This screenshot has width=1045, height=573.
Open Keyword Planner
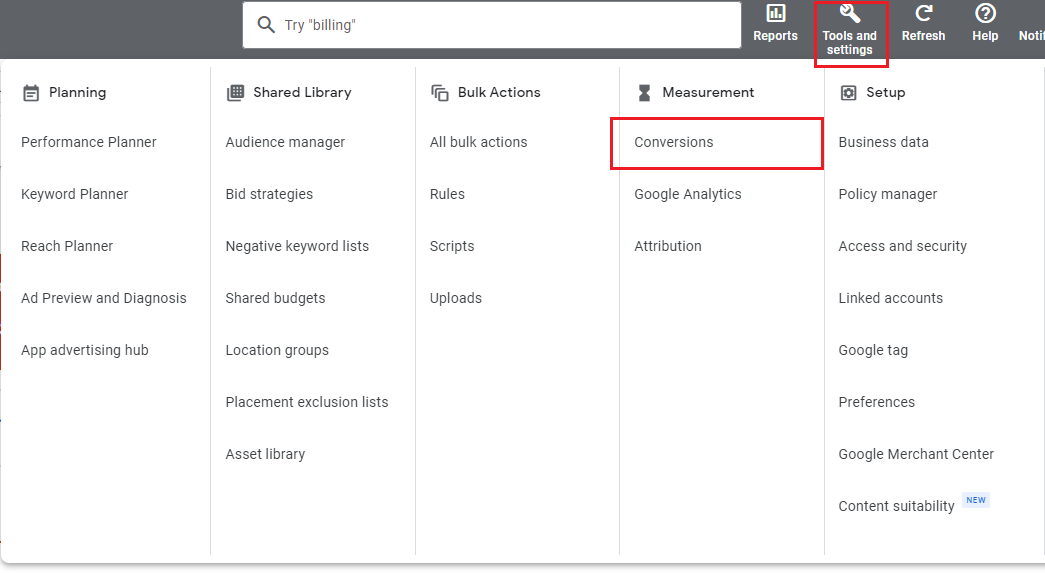(x=75, y=194)
